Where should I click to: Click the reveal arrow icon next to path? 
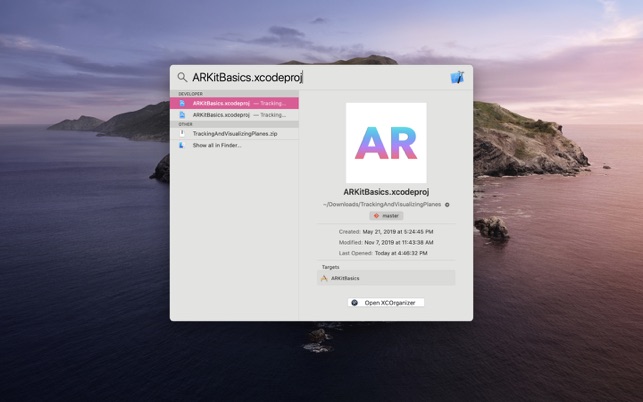447,205
